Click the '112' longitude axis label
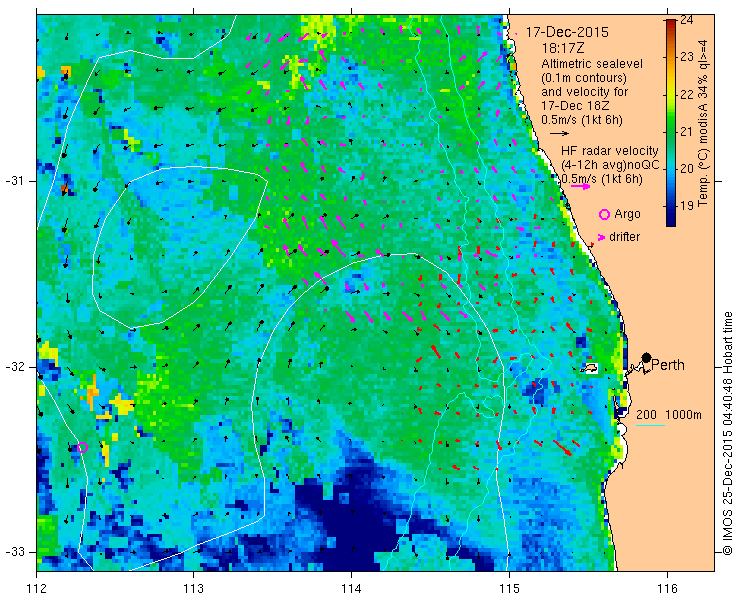Screen dimensions: 740x600 tap(37, 589)
